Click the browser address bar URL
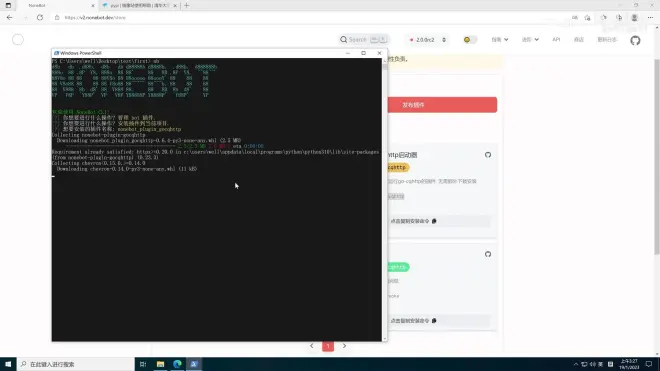This screenshot has width=660, height=371. (95, 18)
